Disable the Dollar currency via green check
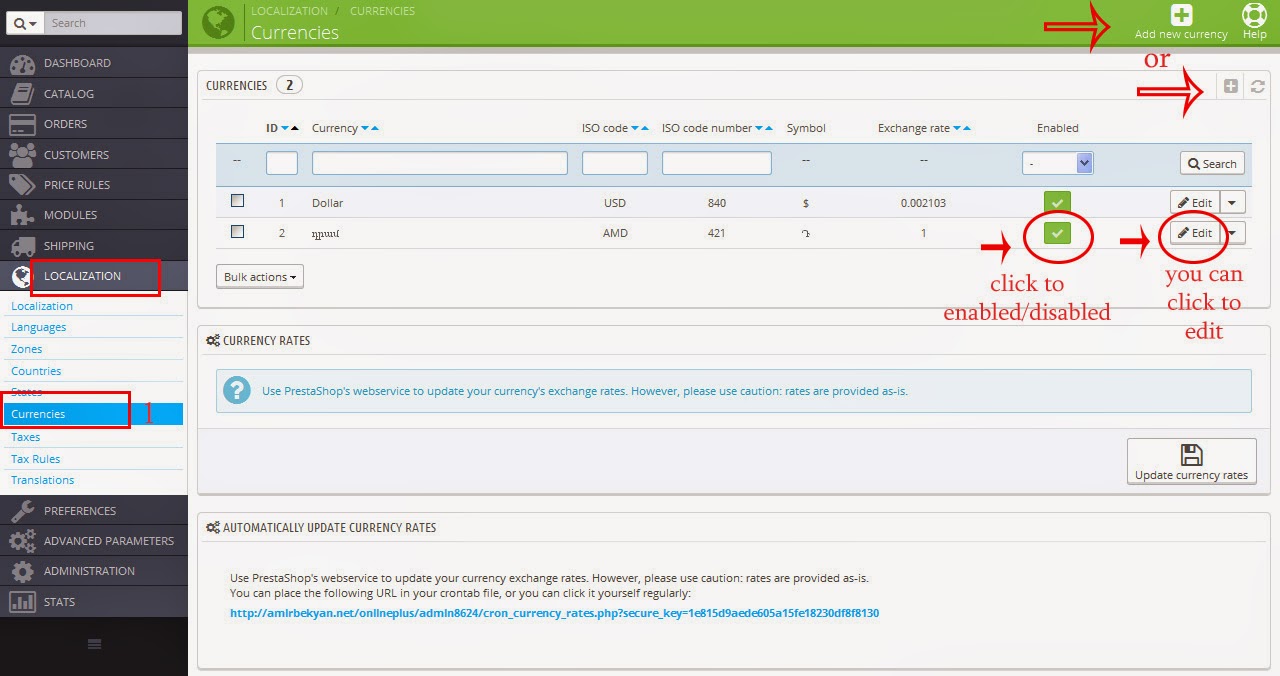The image size is (1280, 676). [1057, 203]
